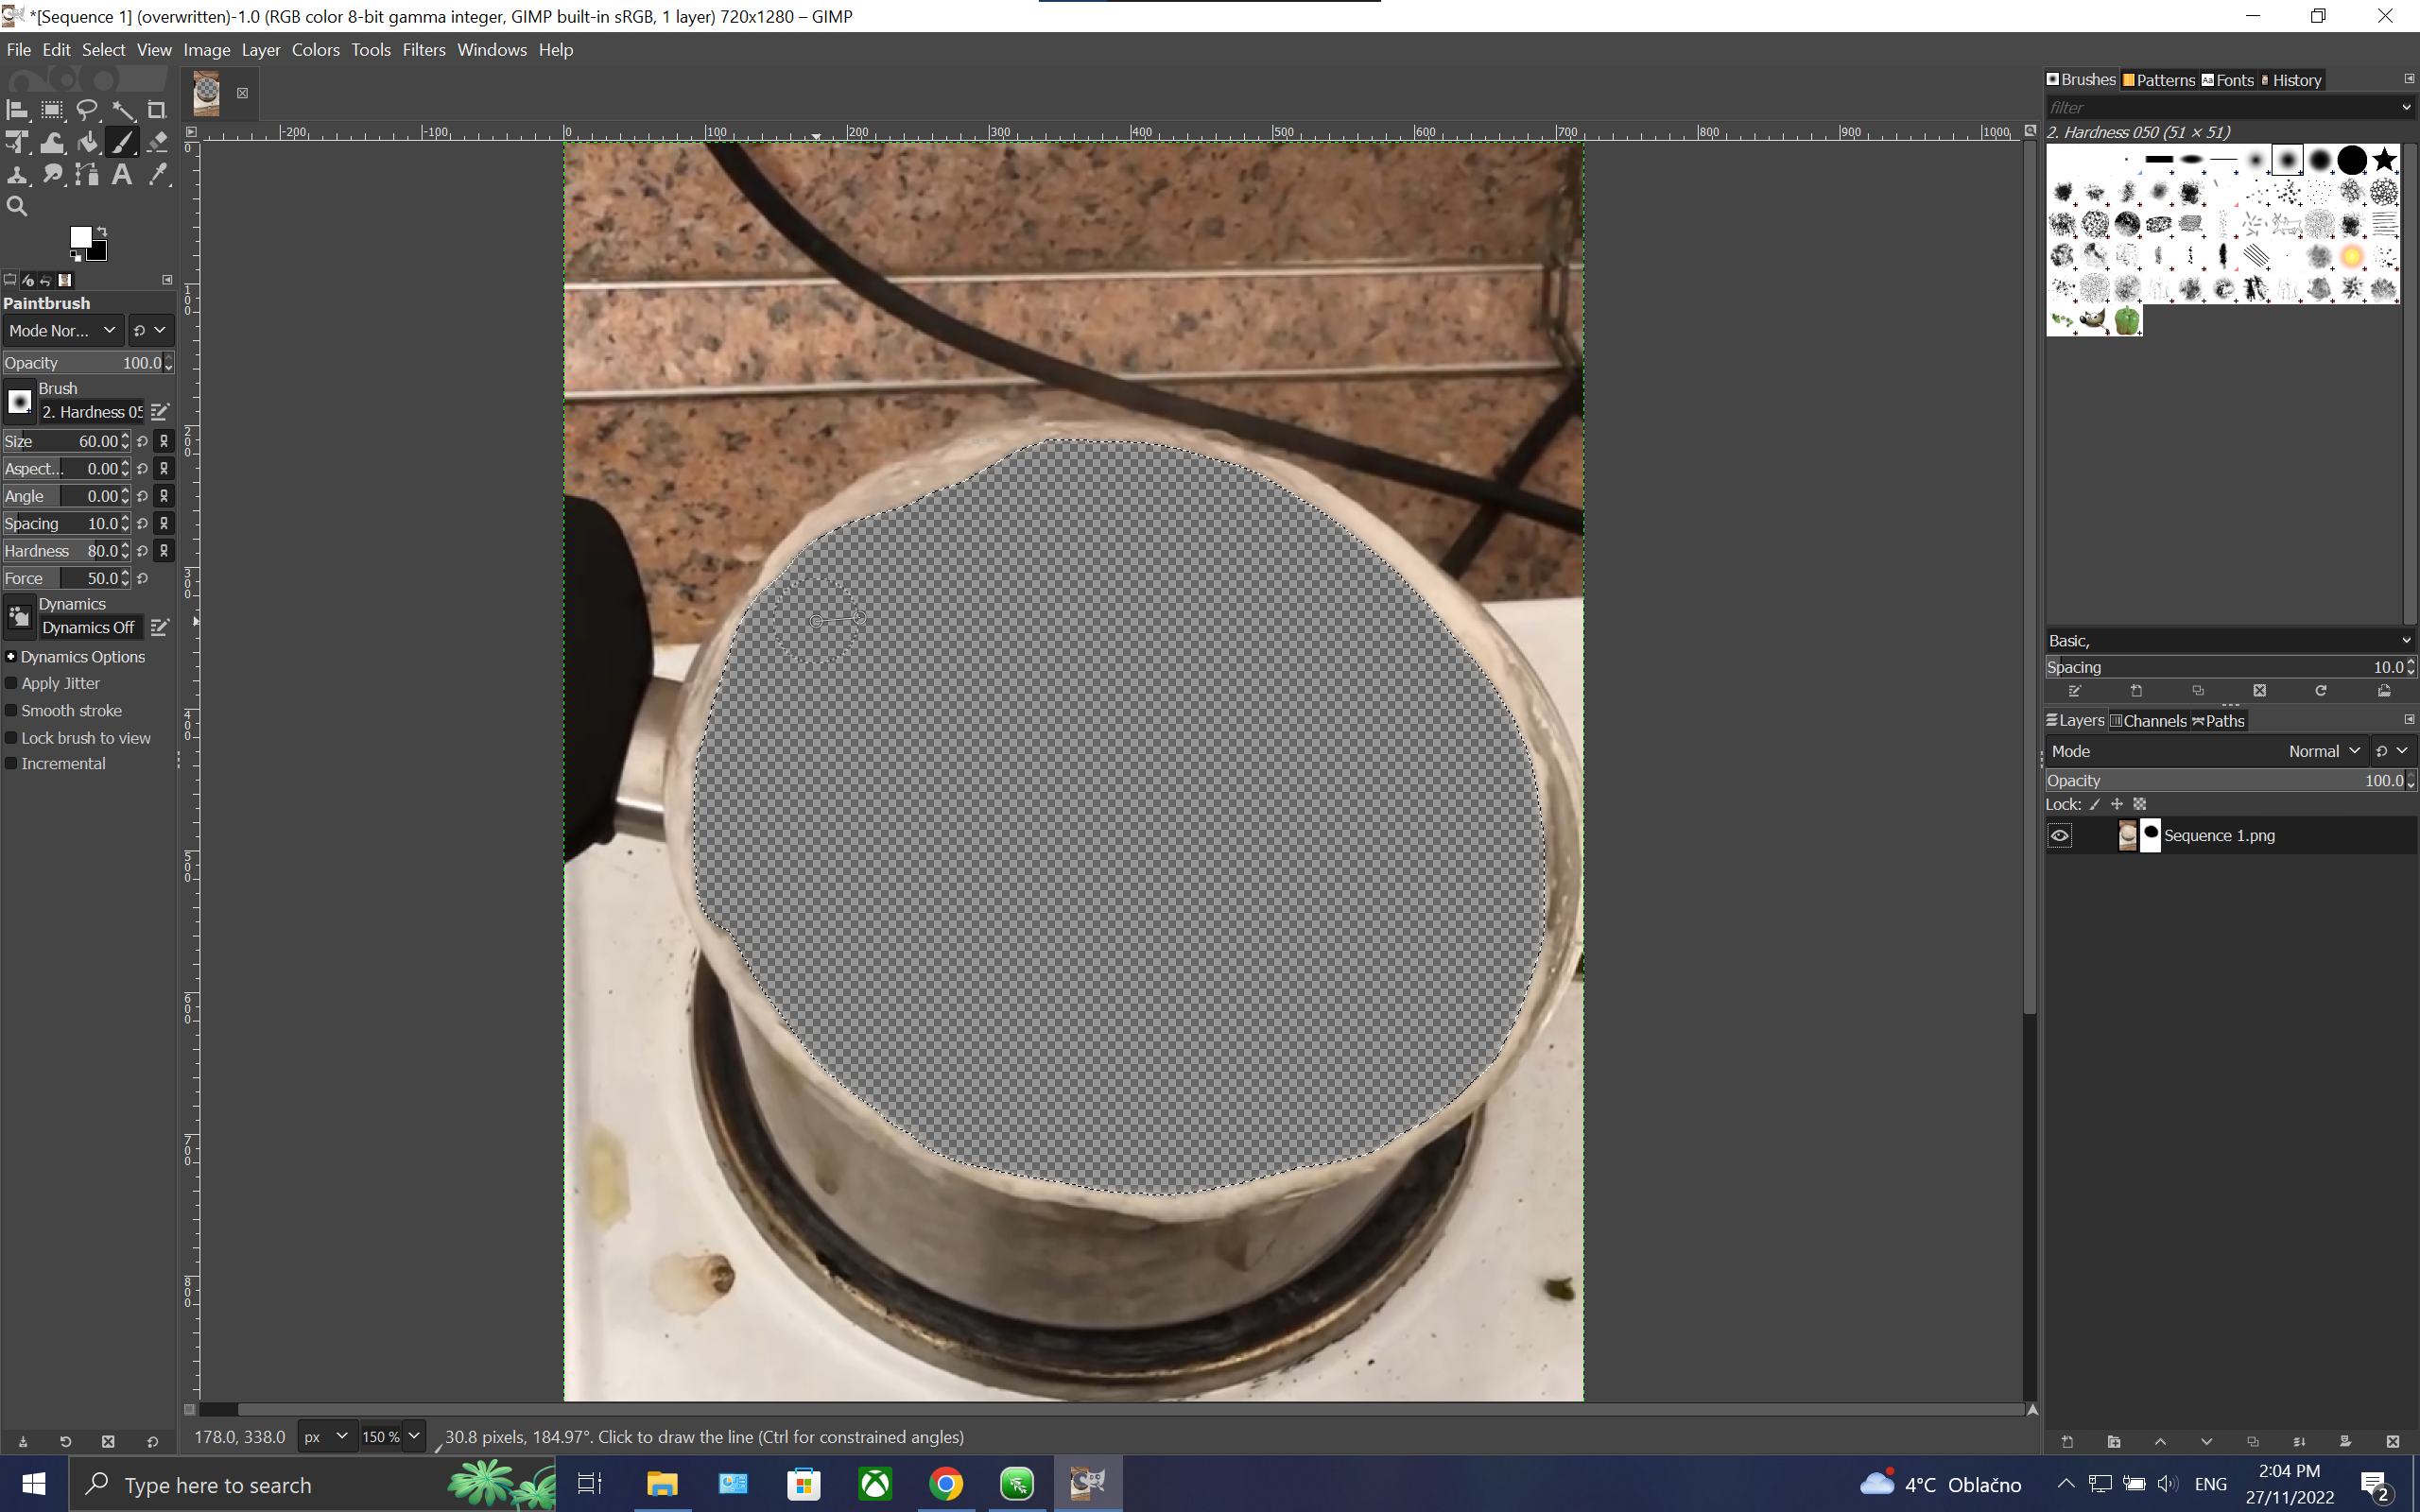Delete tool preset in tool options
The width and height of the screenshot is (2420, 1512).
[x=108, y=1441]
